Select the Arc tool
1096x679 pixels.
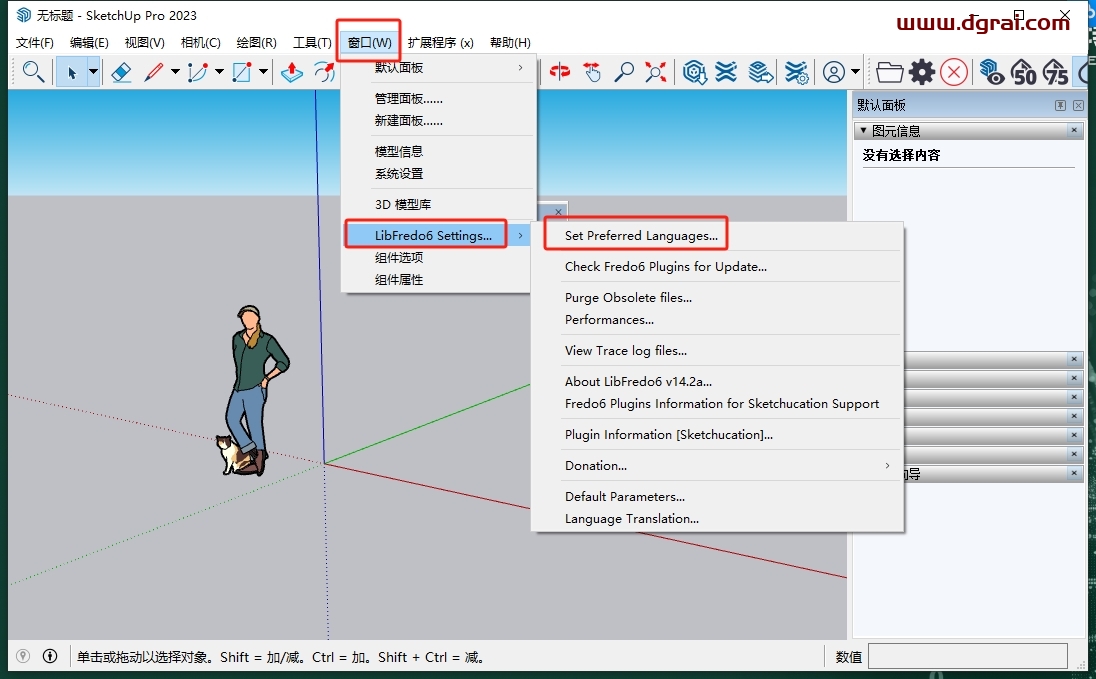pyautogui.click(x=198, y=72)
